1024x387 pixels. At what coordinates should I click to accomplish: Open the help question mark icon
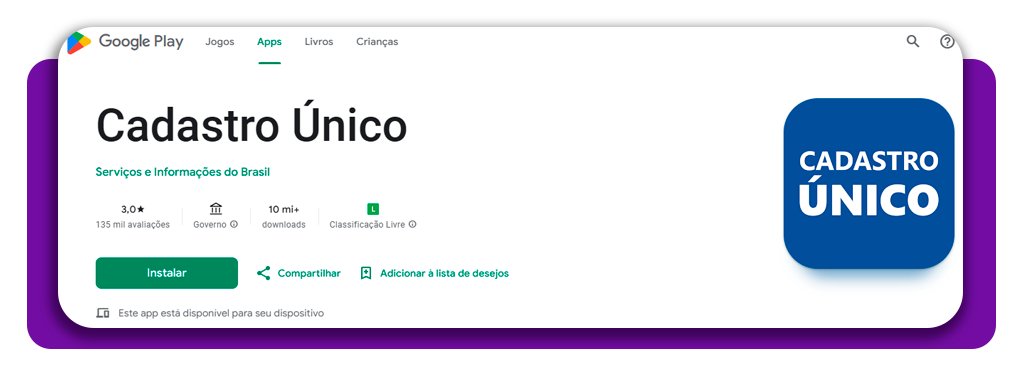point(947,42)
